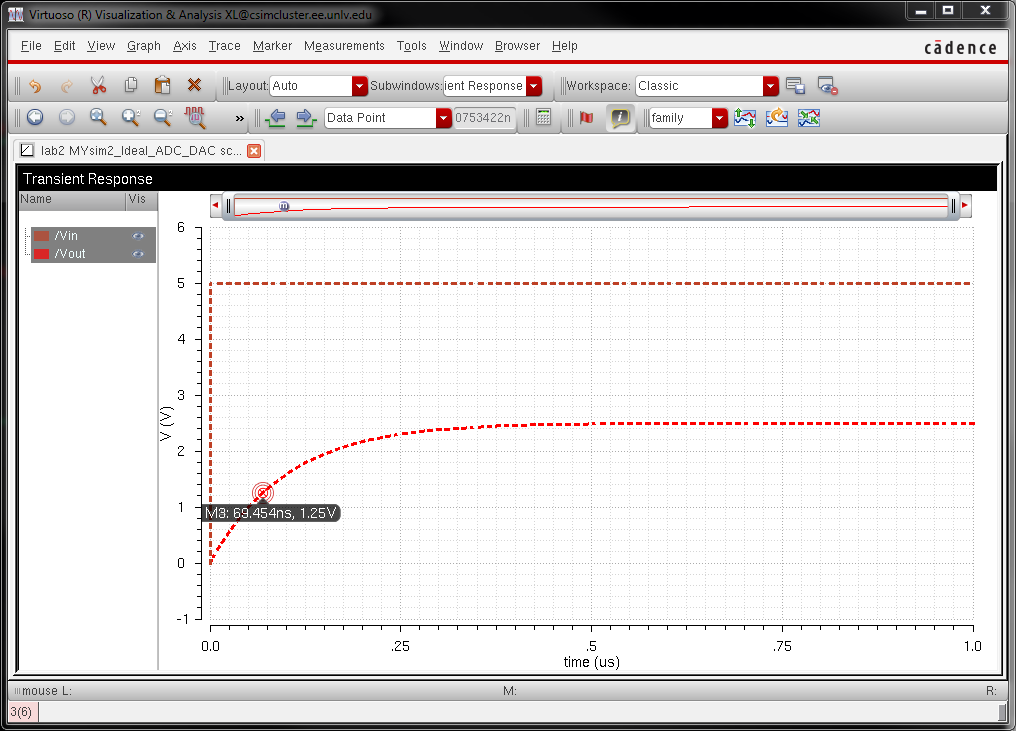Open the Trace menu

(x=224, y=46)
